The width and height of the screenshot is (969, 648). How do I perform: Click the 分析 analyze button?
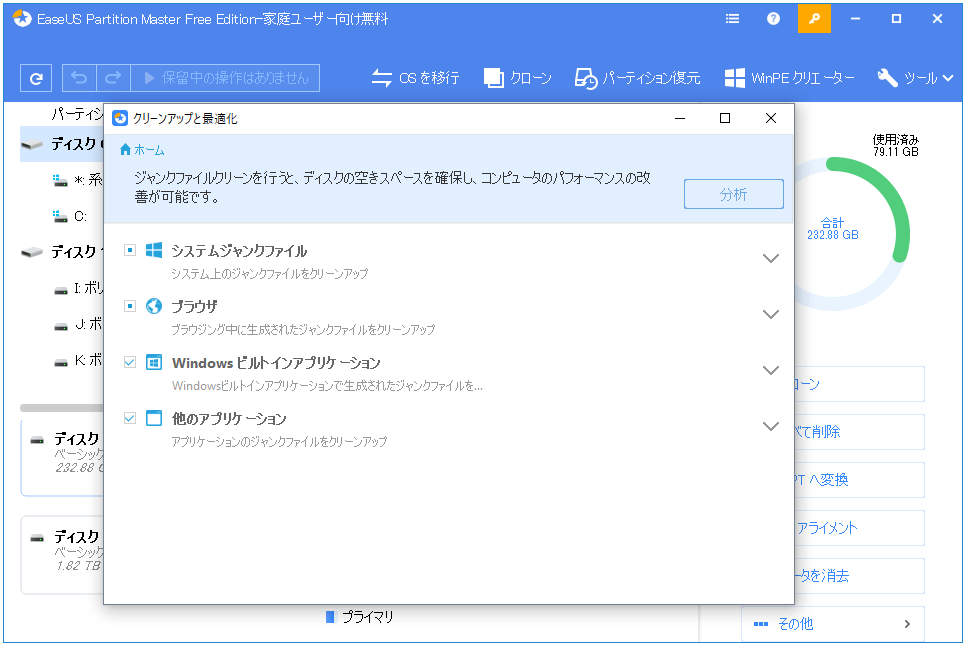click(x=733, y=195)
